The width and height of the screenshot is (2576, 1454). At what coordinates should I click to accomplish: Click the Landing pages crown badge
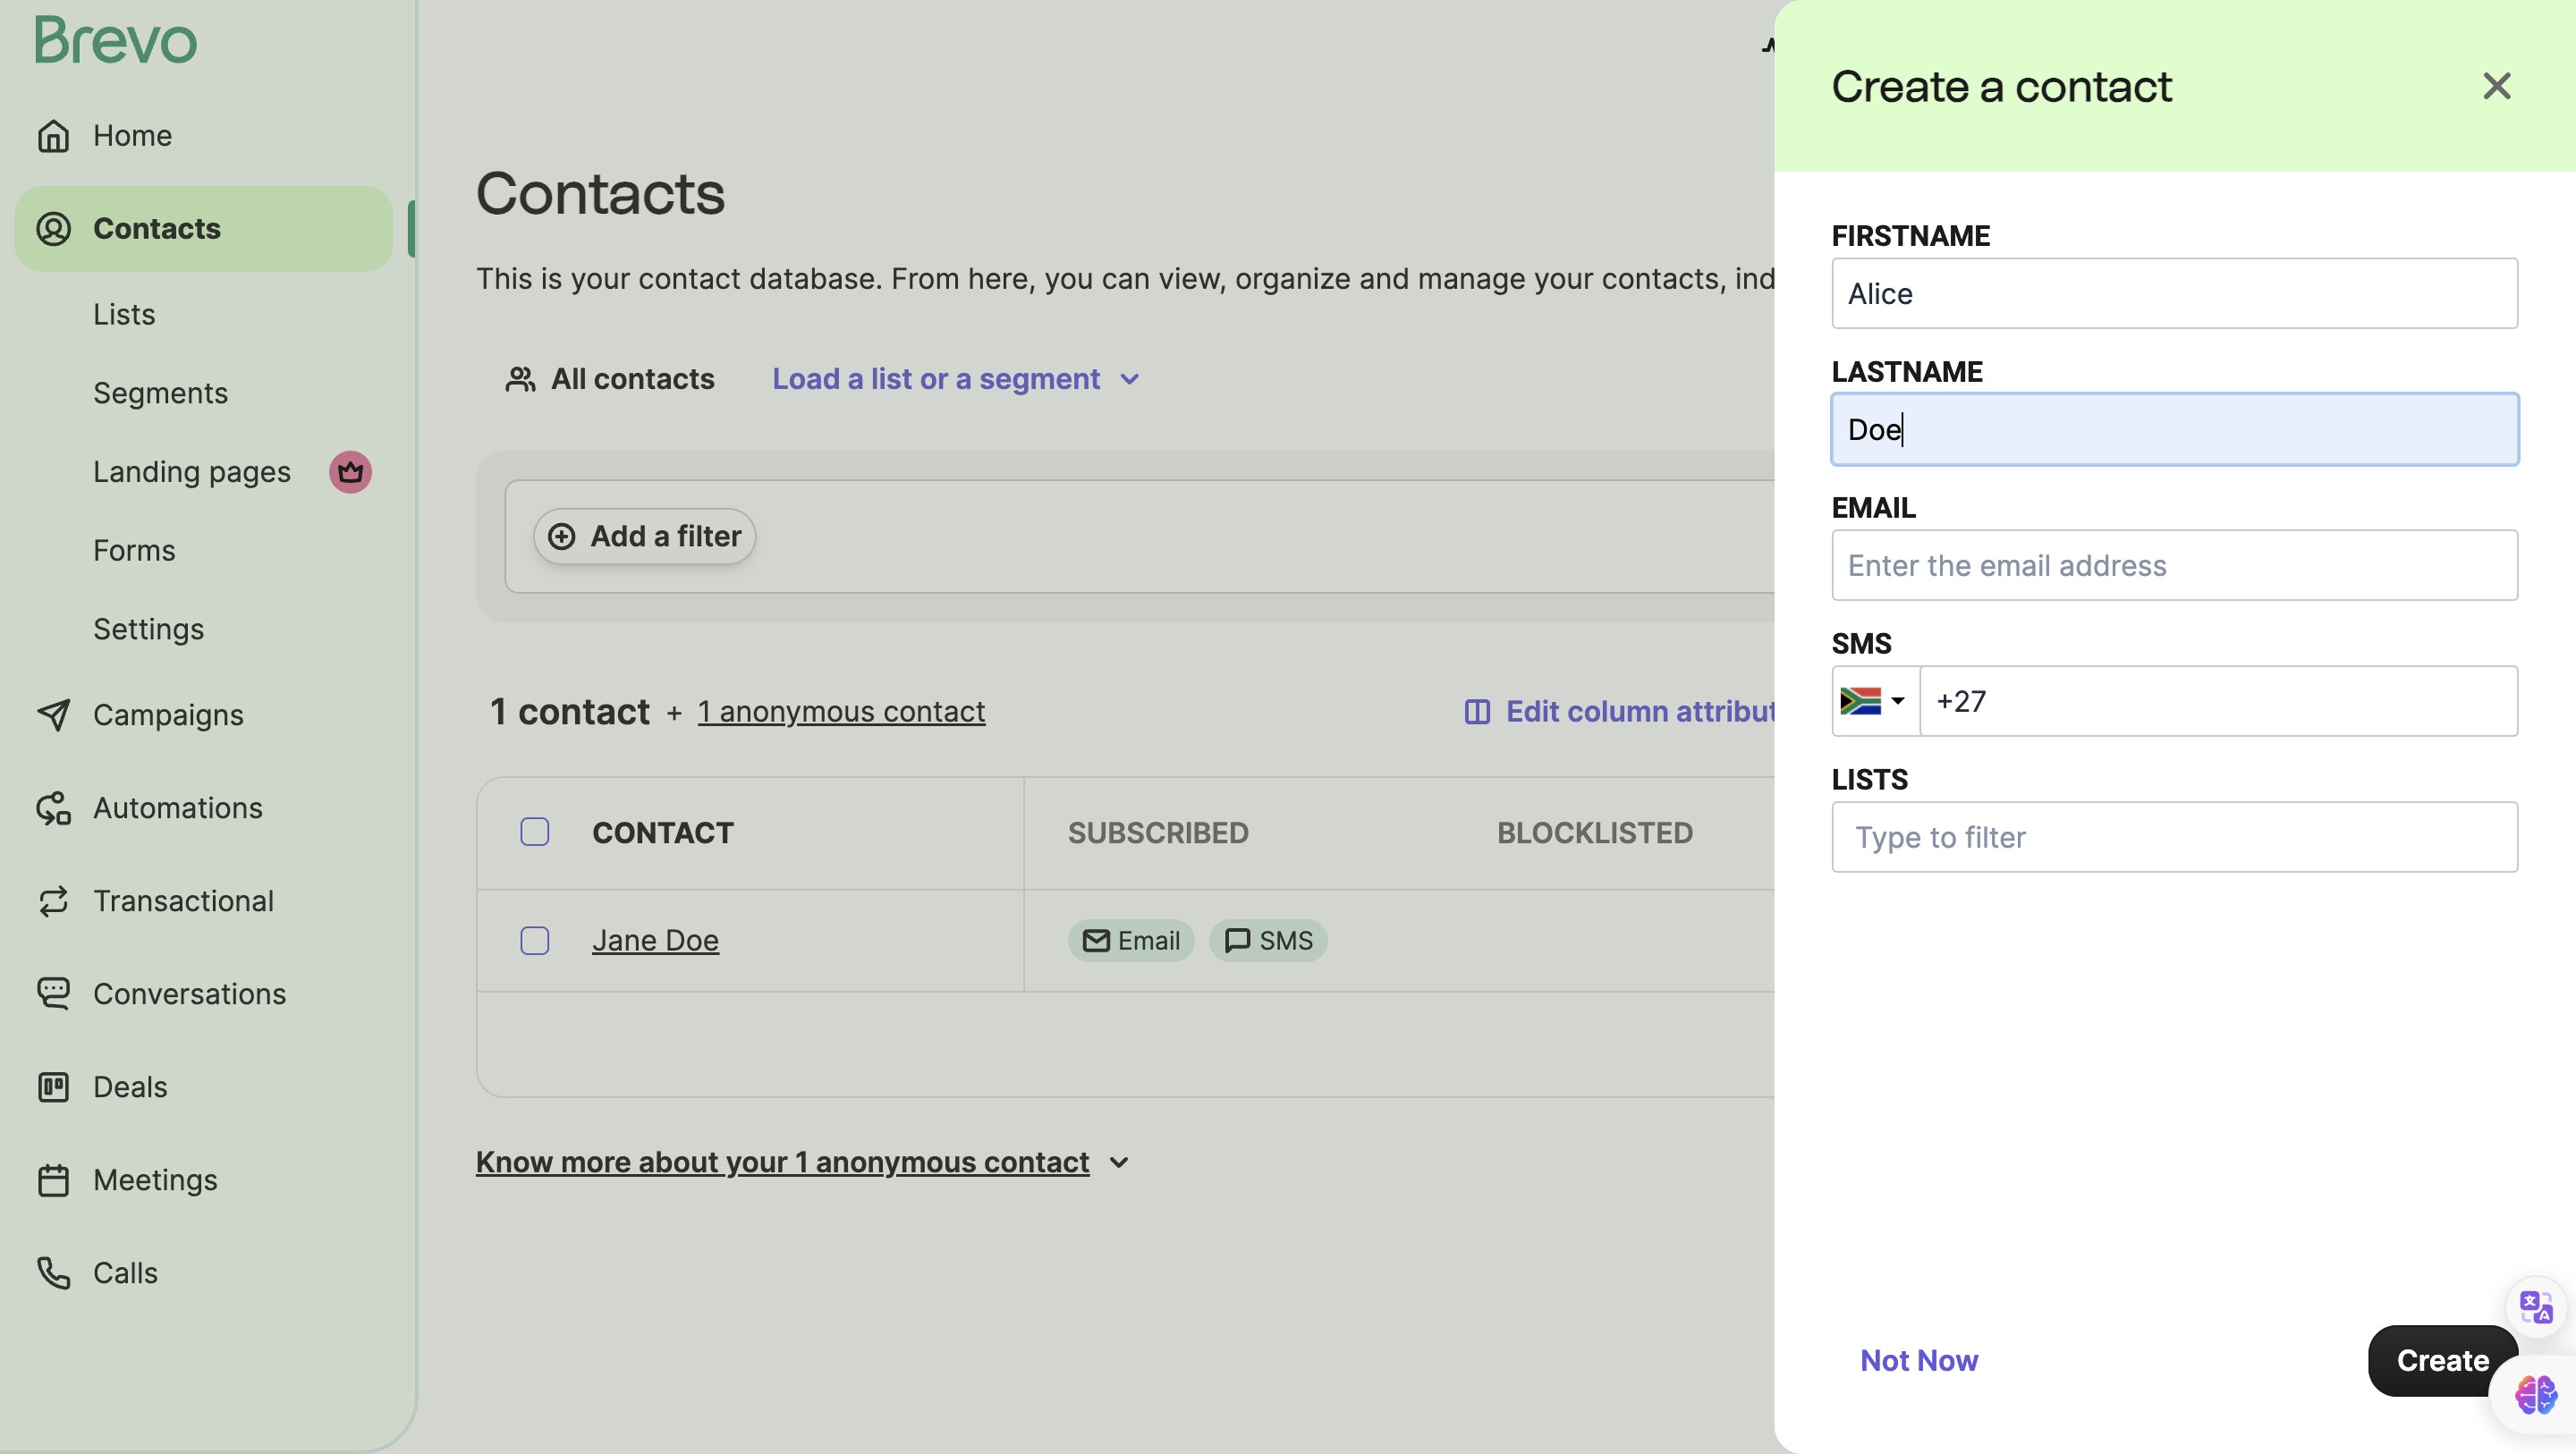pyautogui.click(x=350, y=472)
